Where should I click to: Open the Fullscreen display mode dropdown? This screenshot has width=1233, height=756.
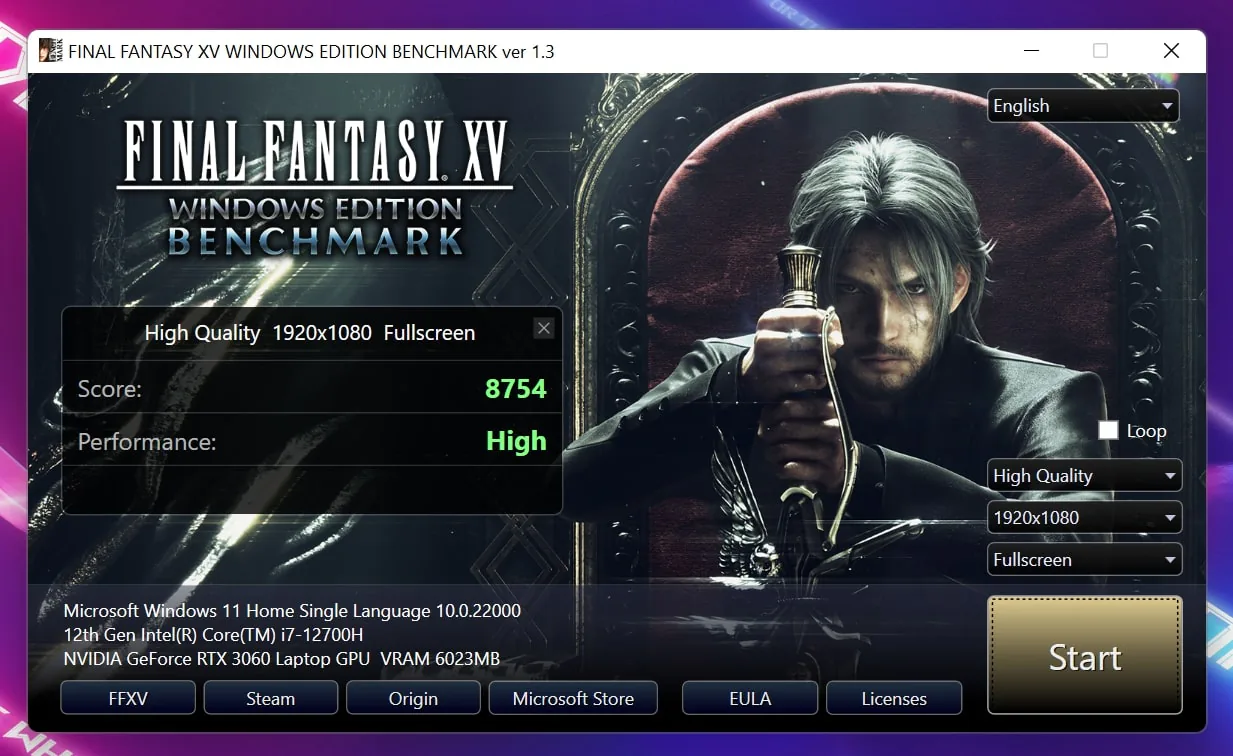pos(1085,560)
